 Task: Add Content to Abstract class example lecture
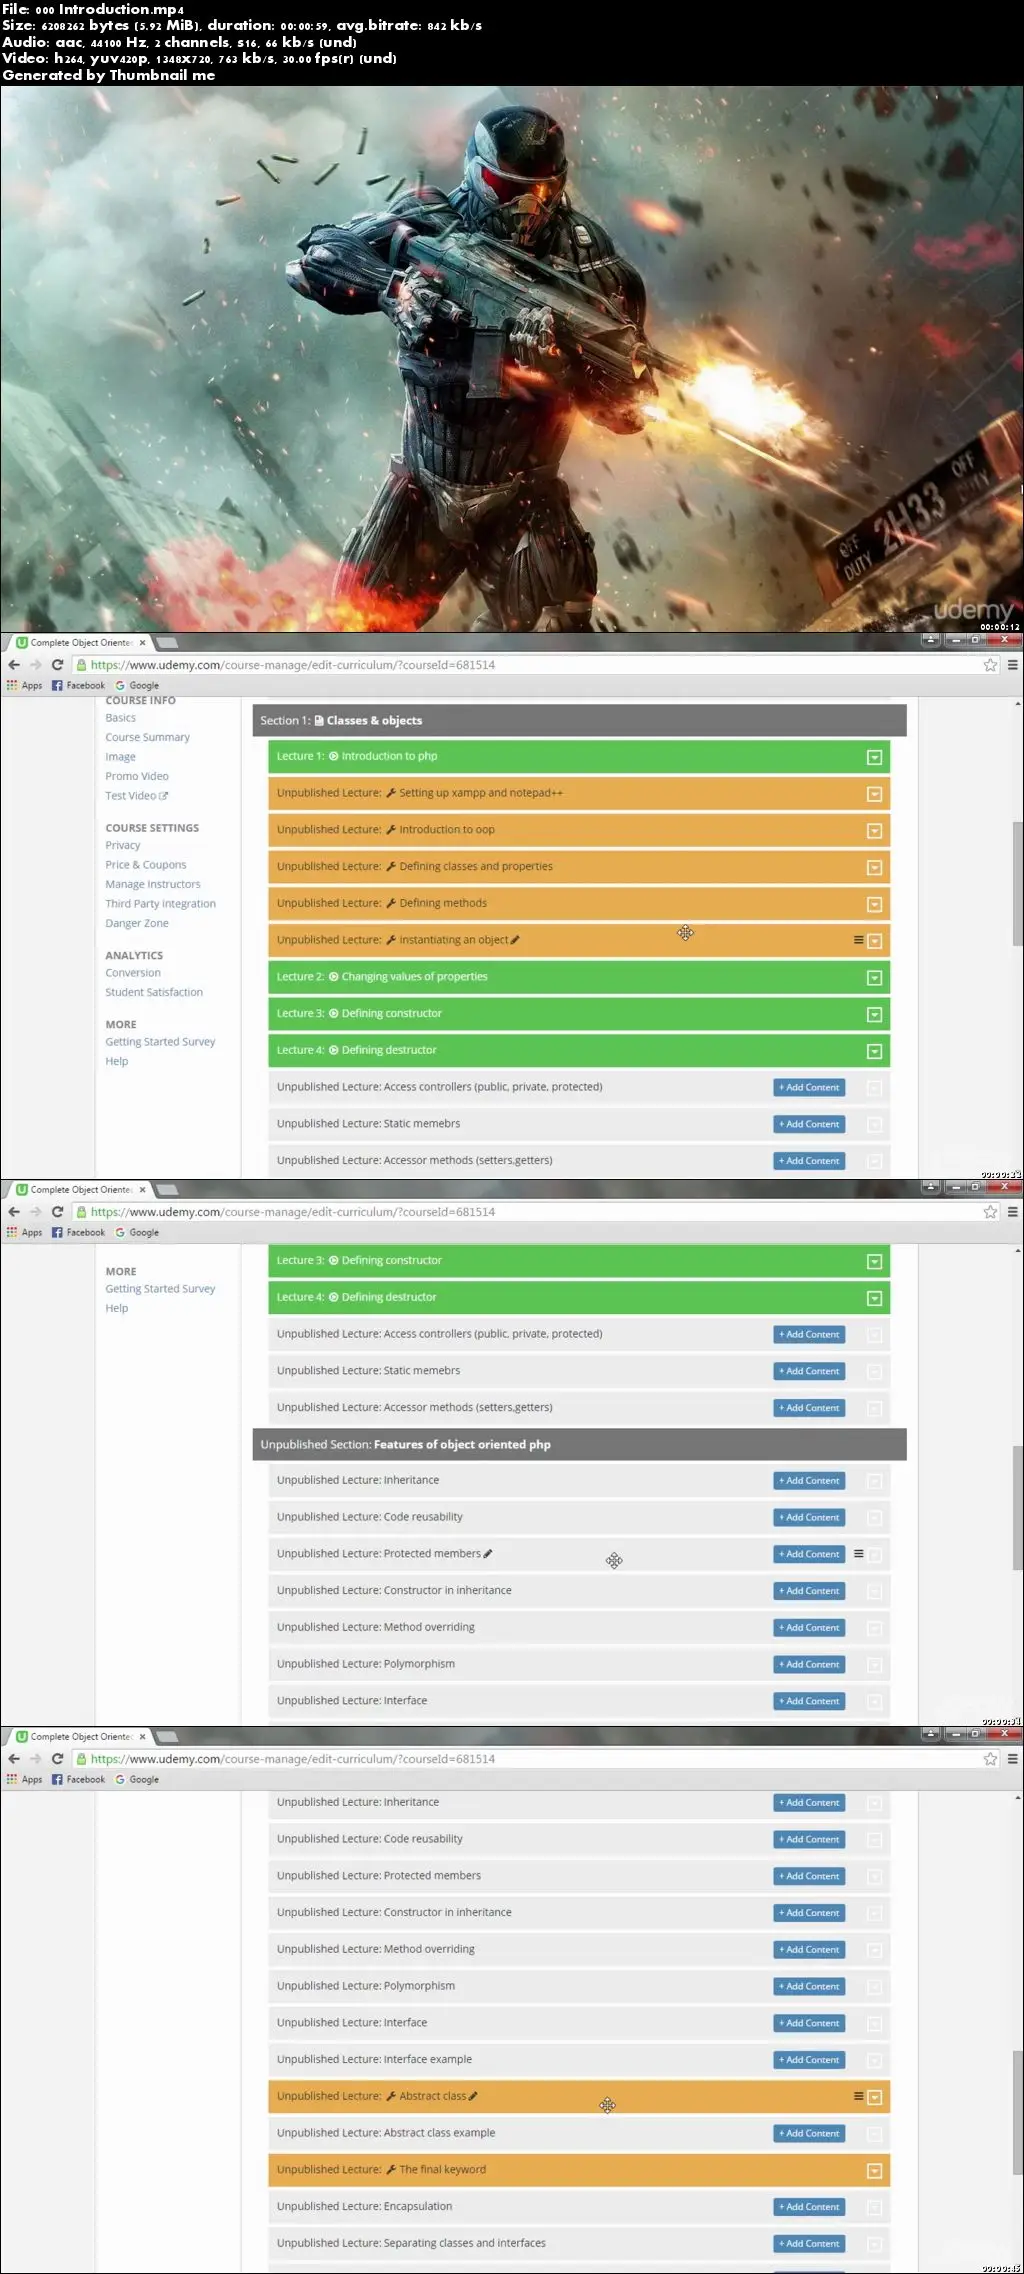809,2133
